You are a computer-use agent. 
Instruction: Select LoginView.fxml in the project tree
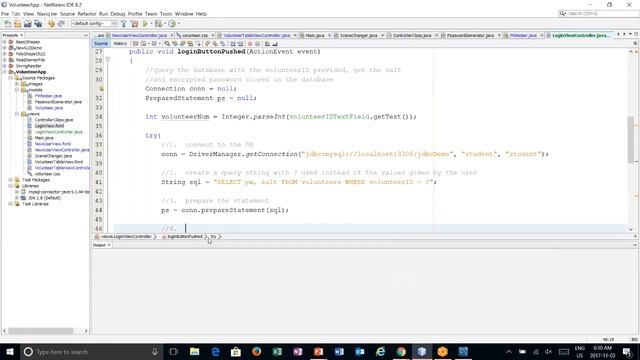tap(49, 126)
